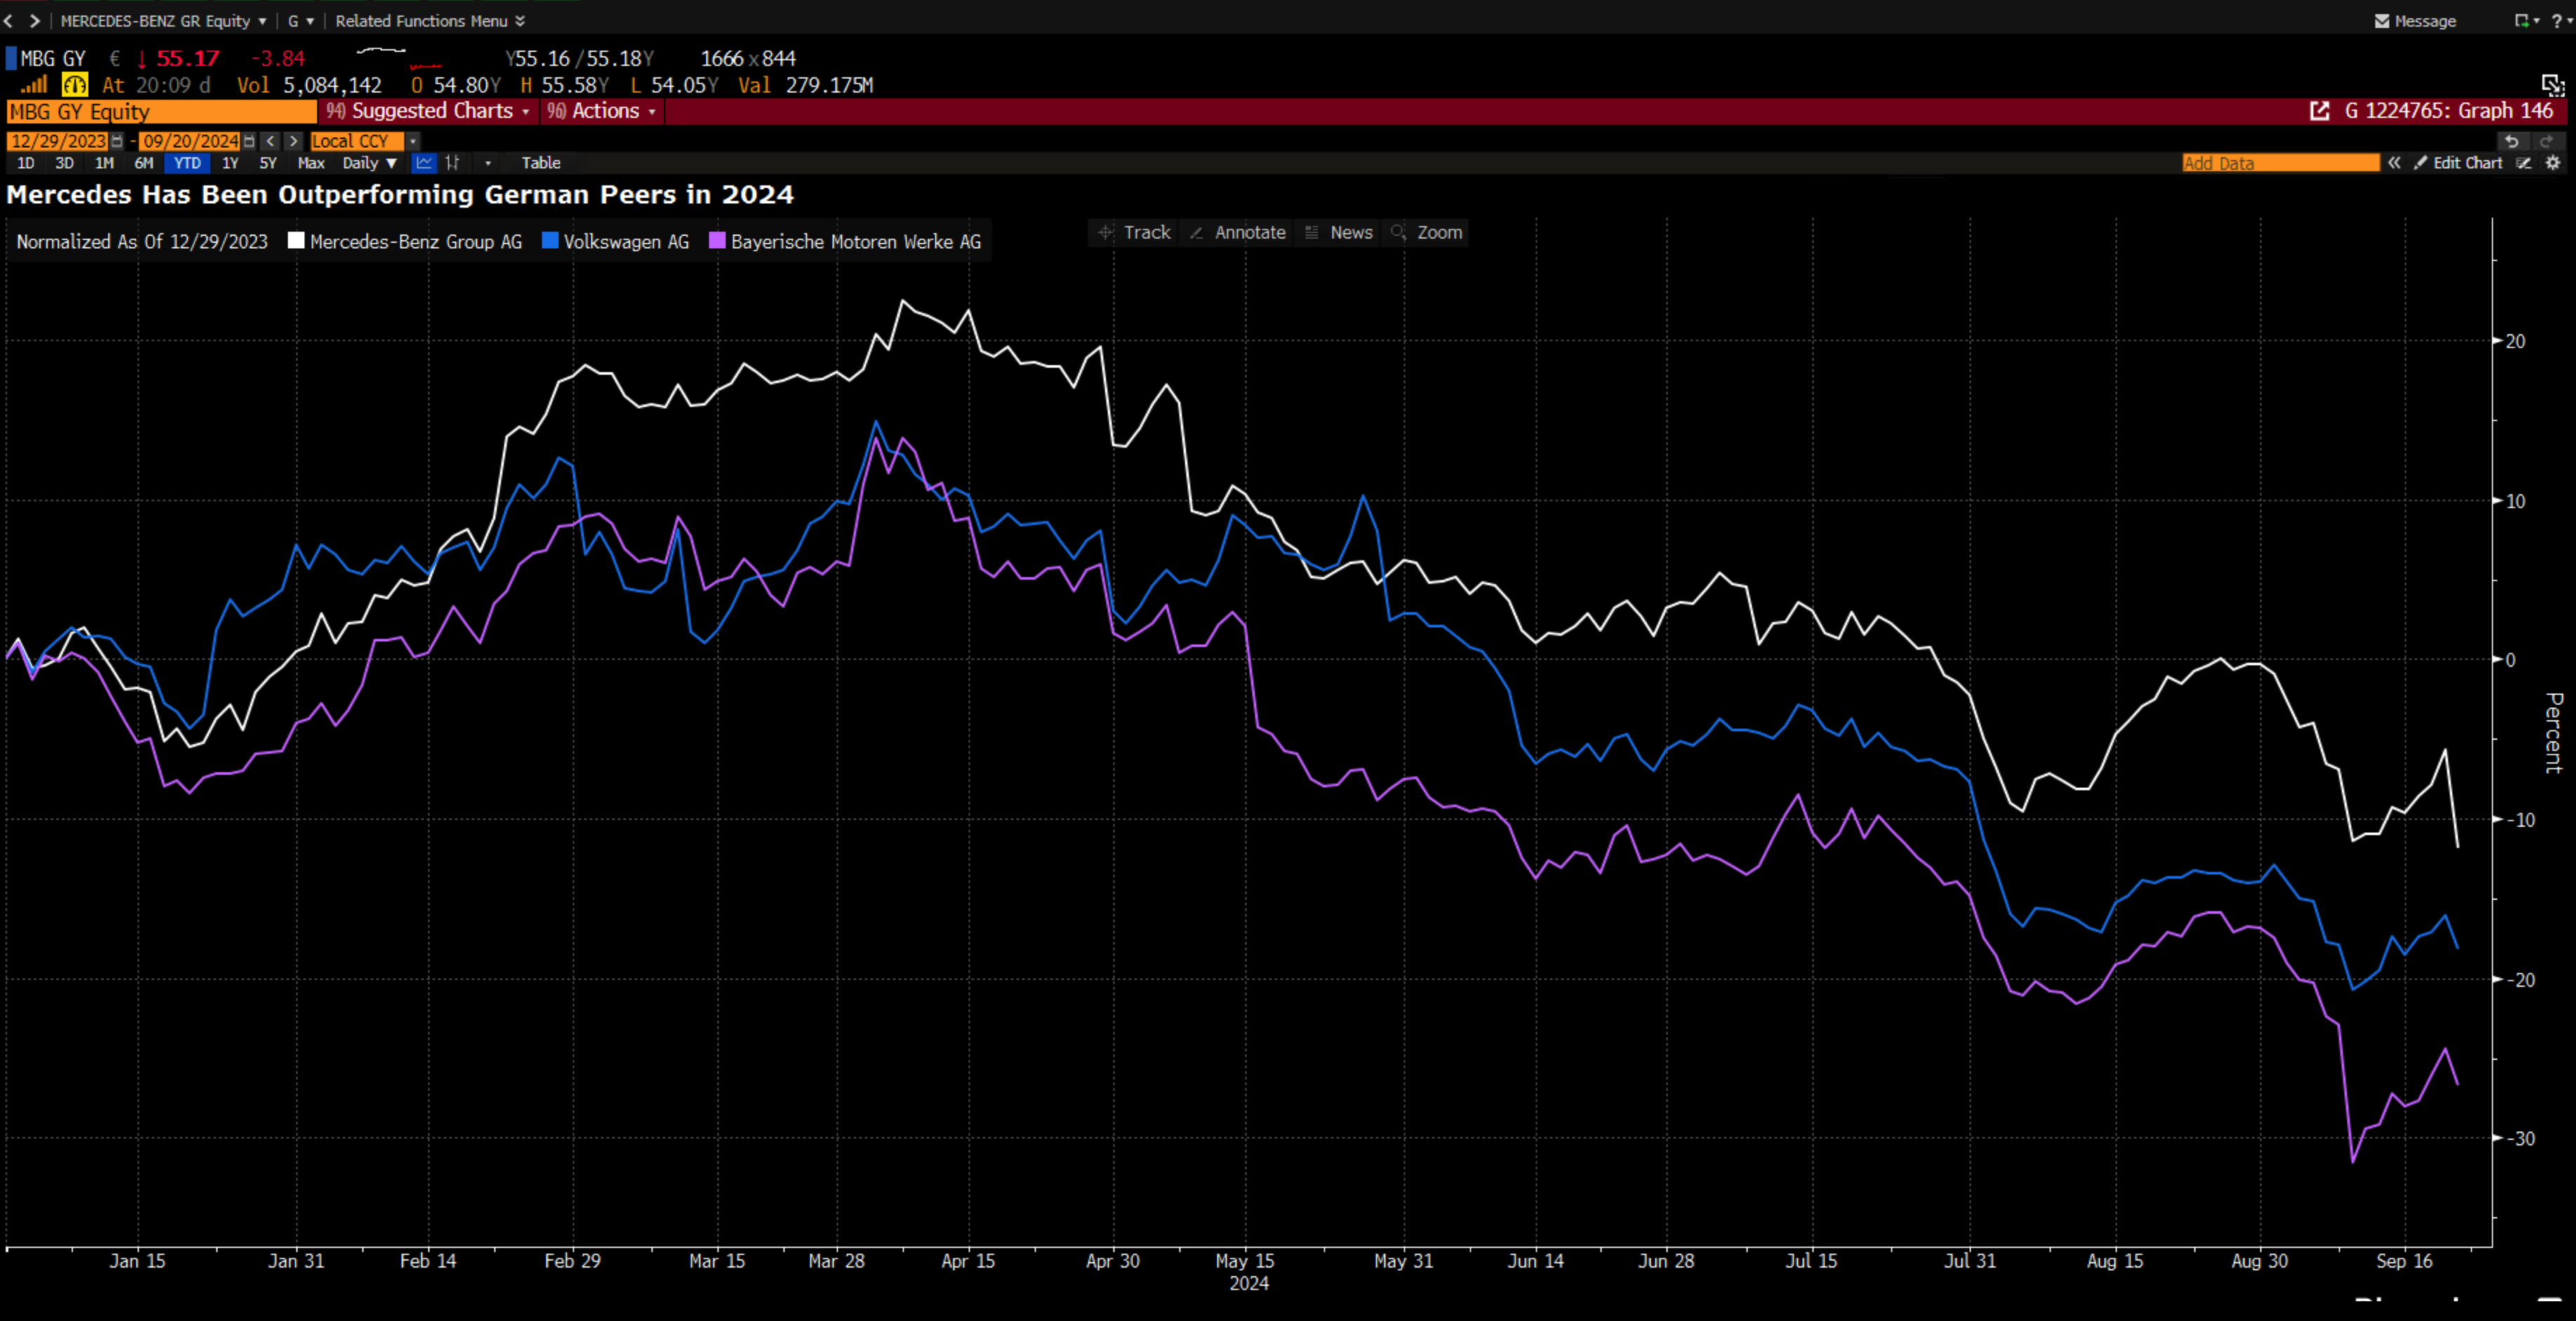
Task: Switch to the bar chart type icon
Action: click(453, 163)
